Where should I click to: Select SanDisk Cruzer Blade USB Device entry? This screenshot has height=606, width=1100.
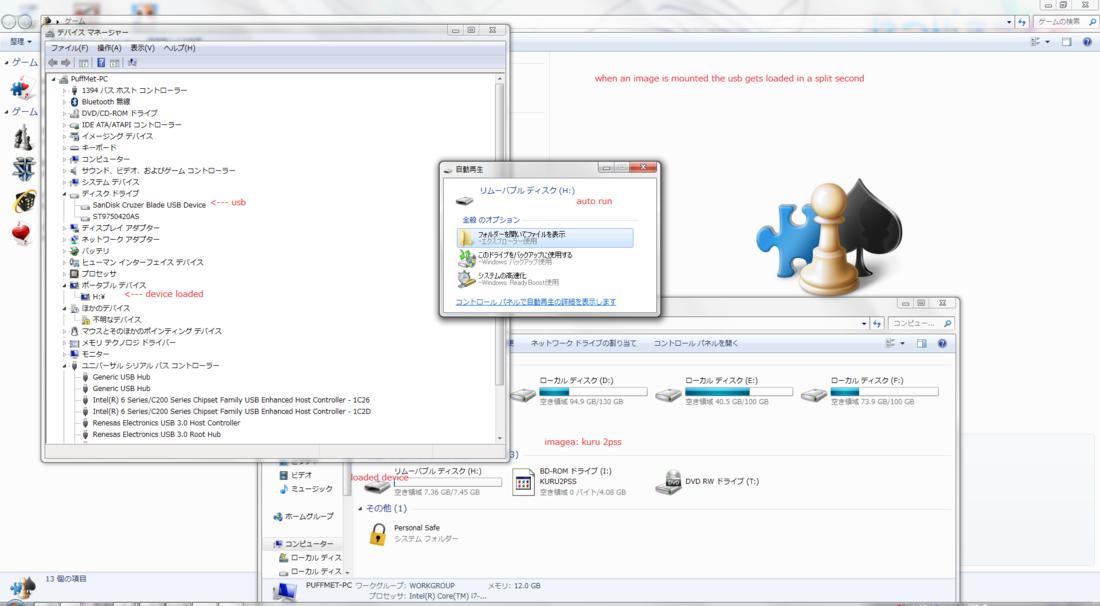pos(148,204)
